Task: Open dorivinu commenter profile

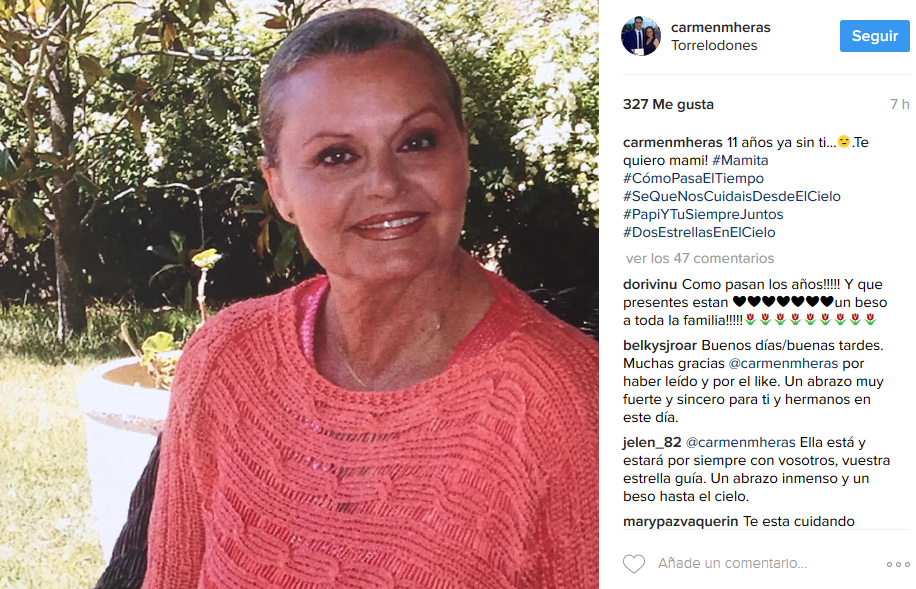Action: pyautogui.click(x=650, y=285)
